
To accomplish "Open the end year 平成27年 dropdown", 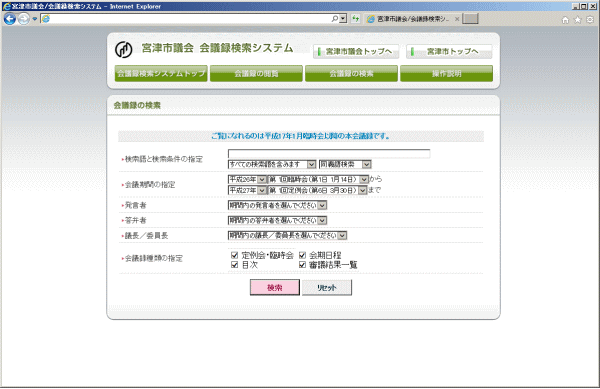I will coord(247,190).
